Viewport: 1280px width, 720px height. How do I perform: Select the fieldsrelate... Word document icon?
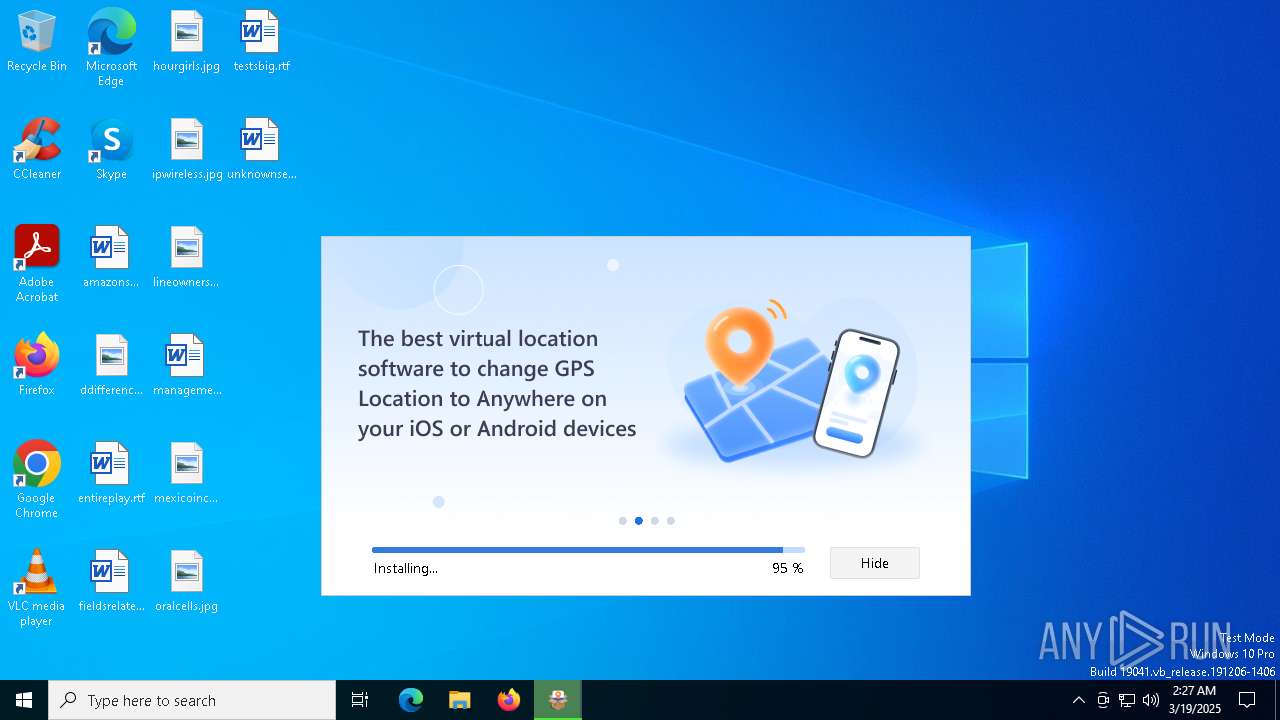click(x=111, y=582)
